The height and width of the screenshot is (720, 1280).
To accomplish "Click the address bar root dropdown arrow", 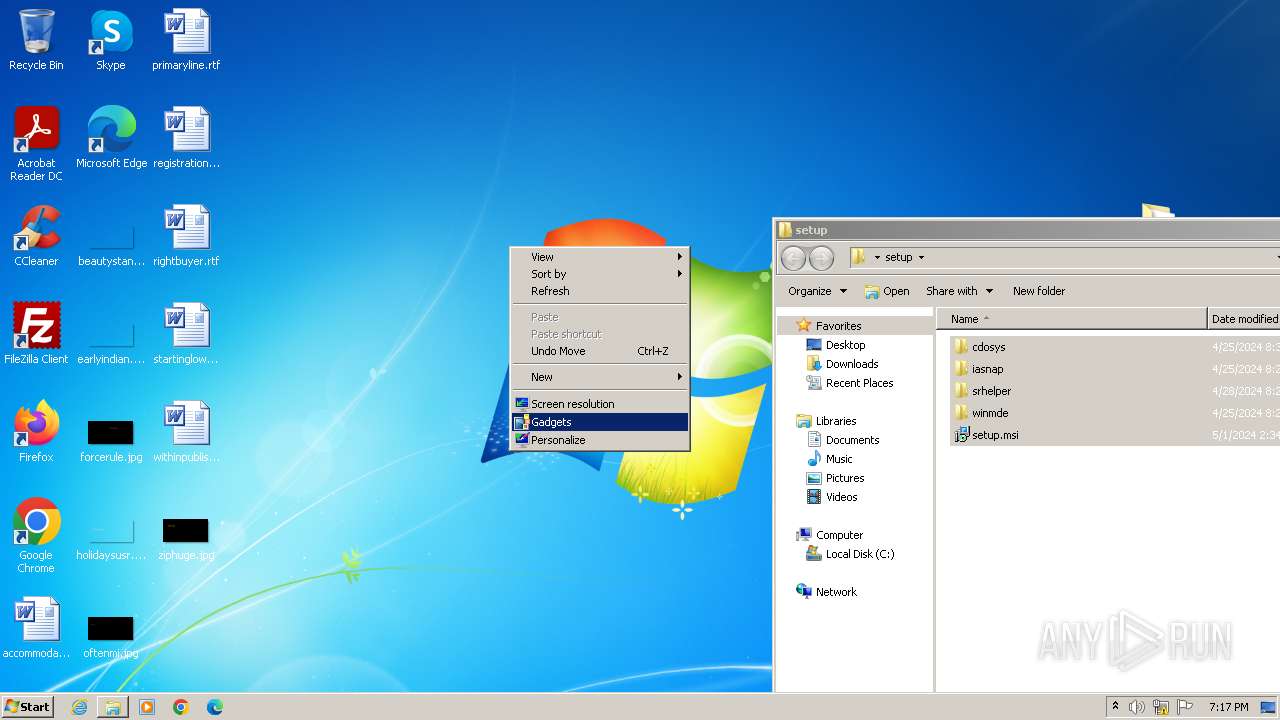I will click(877, 257).
